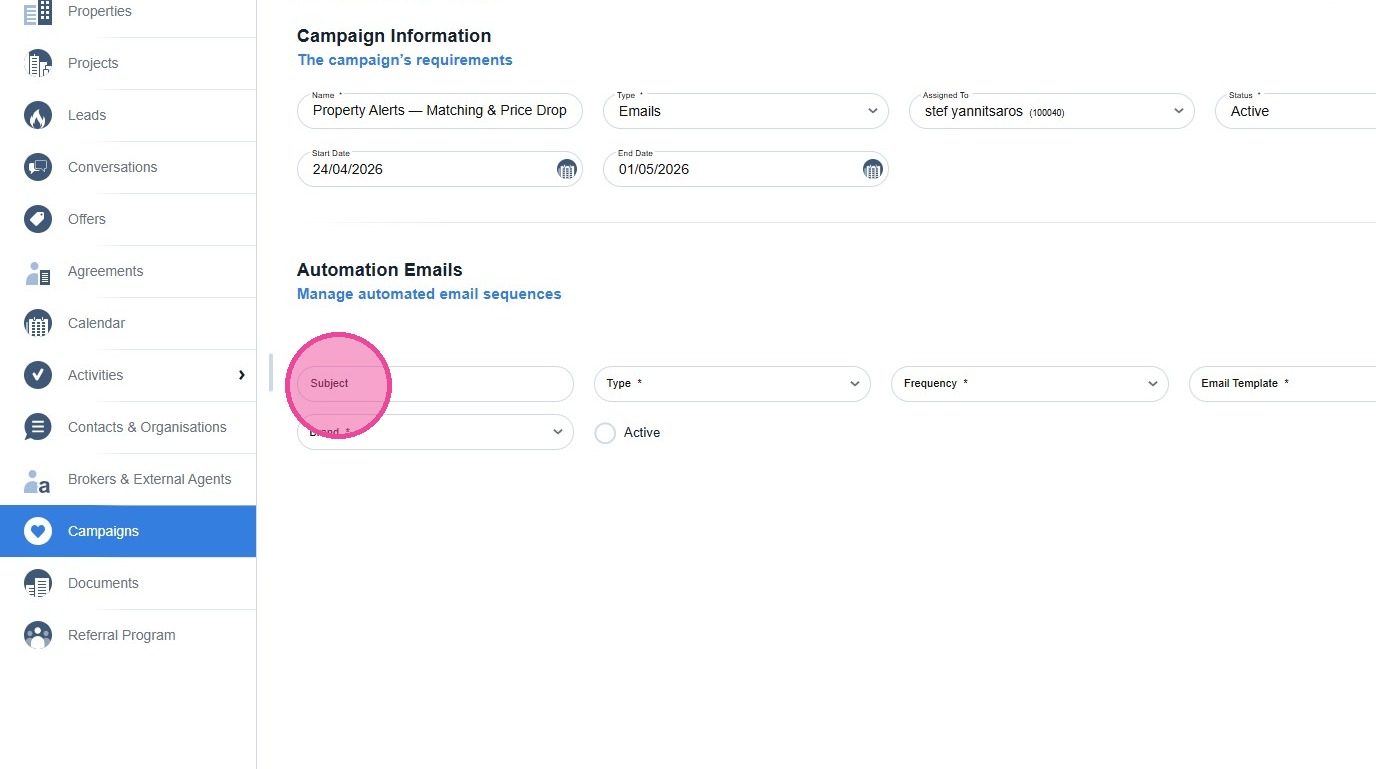Open Agreements from the sidebar

105,271
